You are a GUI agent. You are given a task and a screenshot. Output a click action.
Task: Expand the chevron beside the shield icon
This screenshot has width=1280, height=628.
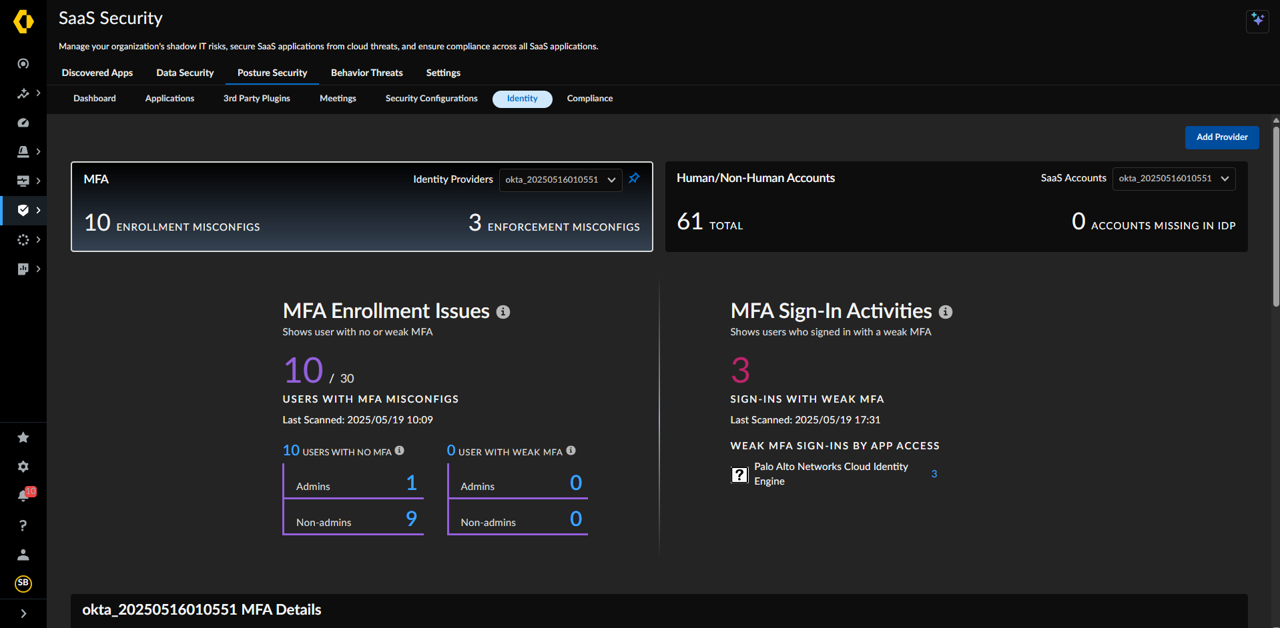(x=38, y=210)
